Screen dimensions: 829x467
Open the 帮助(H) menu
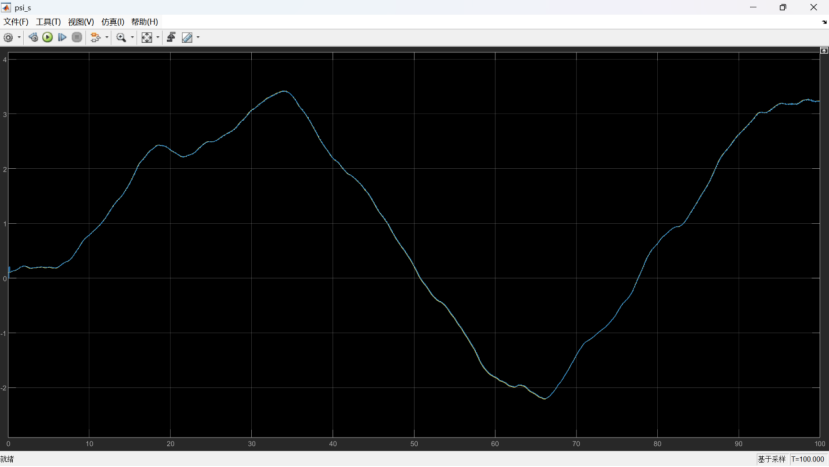[145, 21]
